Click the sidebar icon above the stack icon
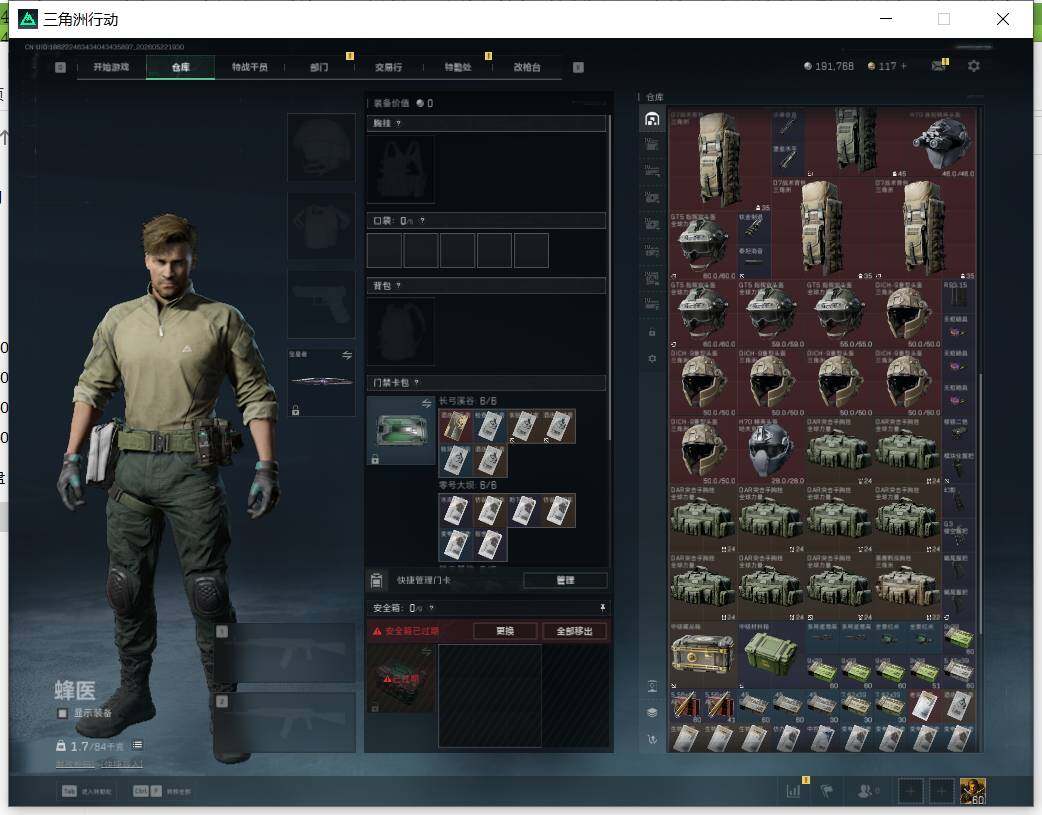The height and width of the screenshot is (815, 1042). [x=653, y=686]
